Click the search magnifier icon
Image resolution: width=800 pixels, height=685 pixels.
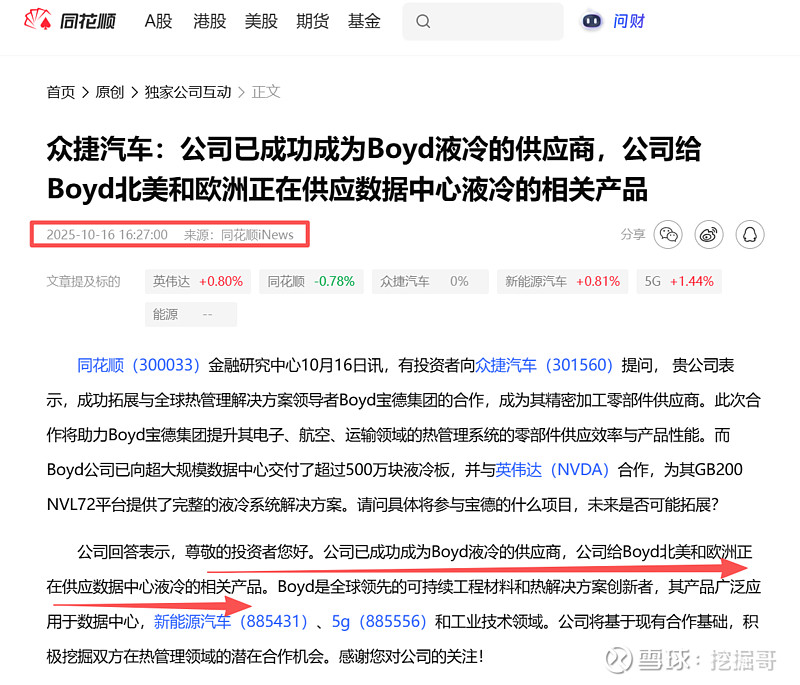(423, 21)
